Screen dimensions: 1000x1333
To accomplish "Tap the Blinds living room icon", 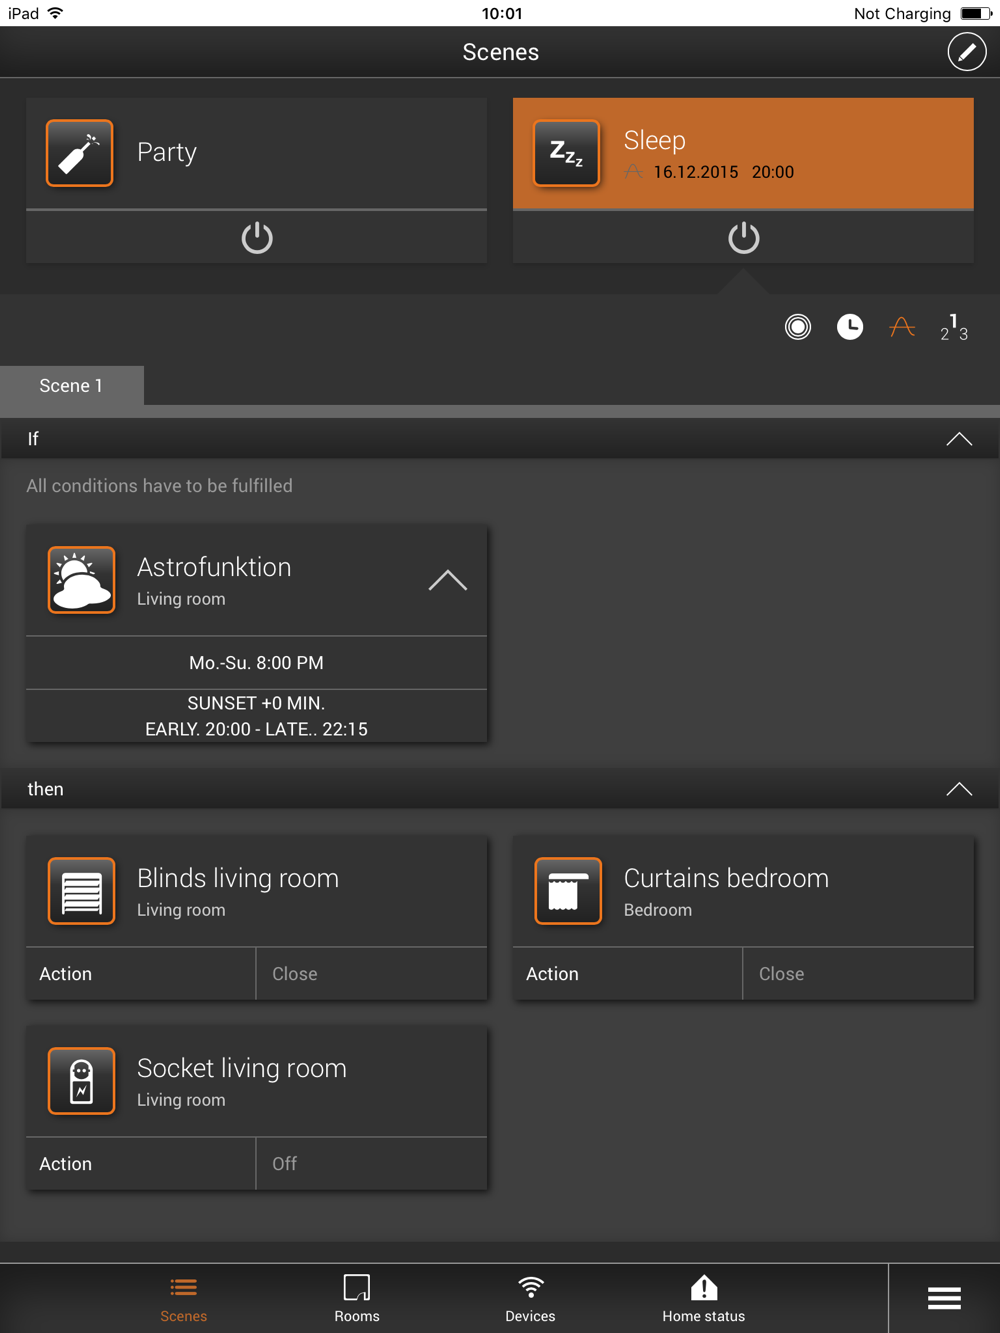I will [x=82, y=891].
